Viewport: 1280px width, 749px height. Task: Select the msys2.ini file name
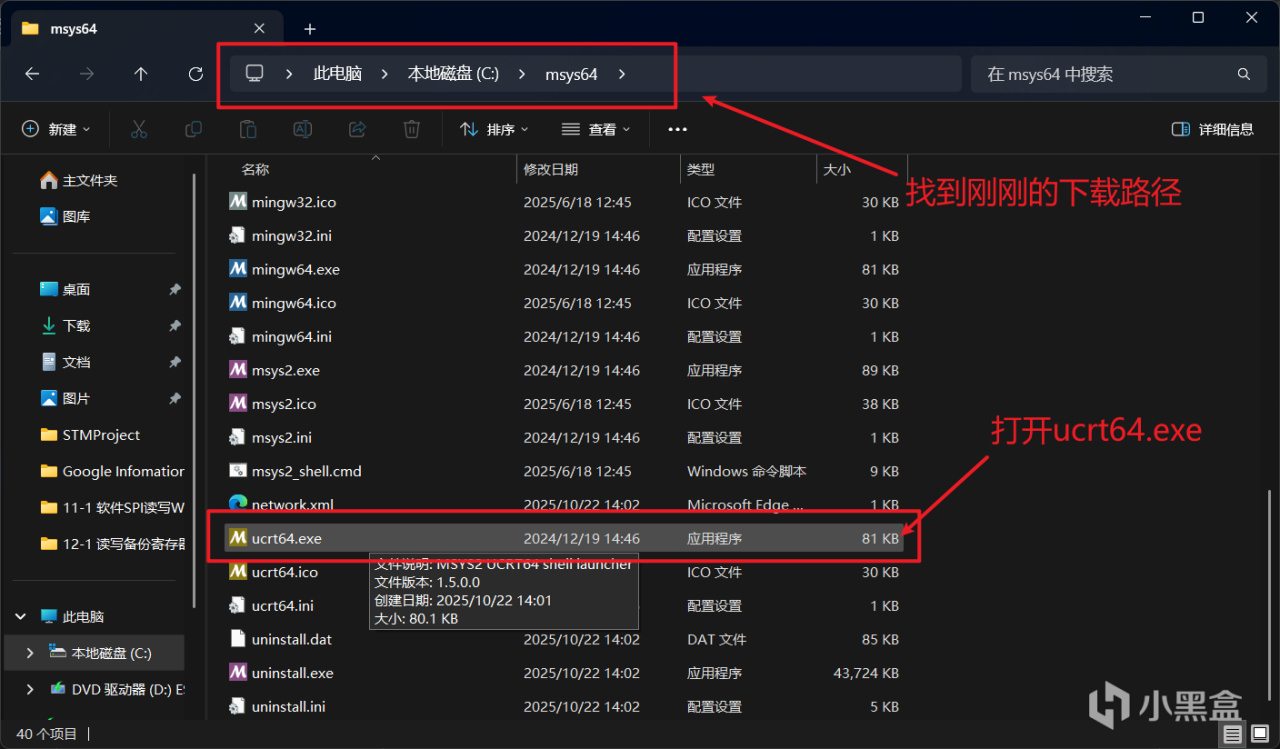click(282, 437)
